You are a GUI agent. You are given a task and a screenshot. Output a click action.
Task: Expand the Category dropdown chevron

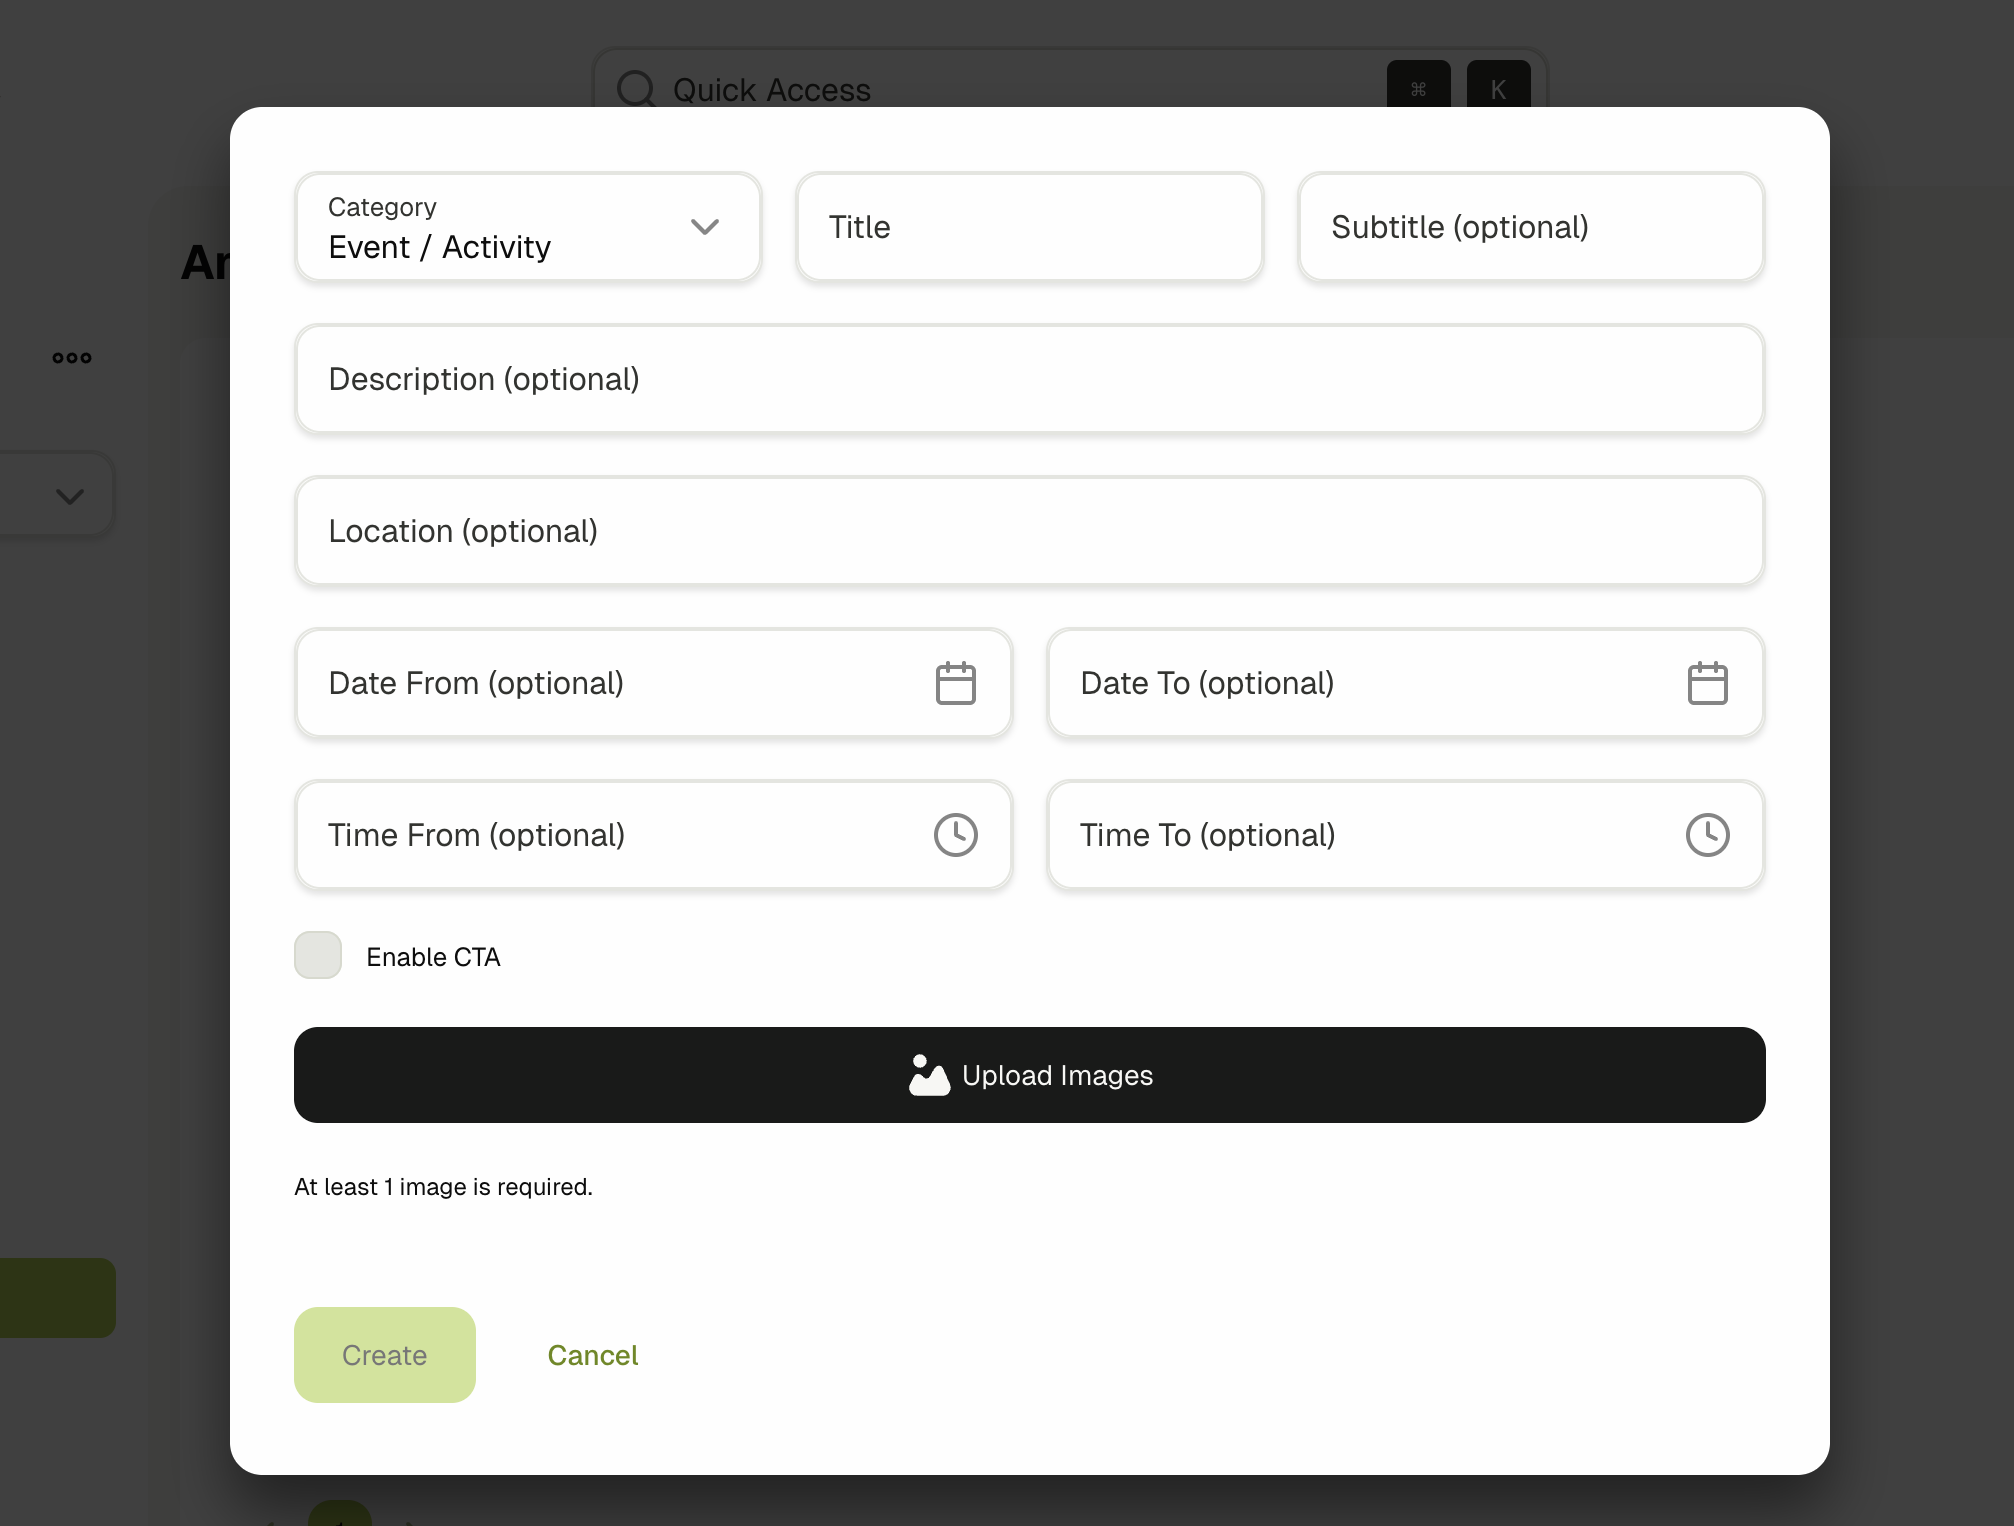[705, 227]
